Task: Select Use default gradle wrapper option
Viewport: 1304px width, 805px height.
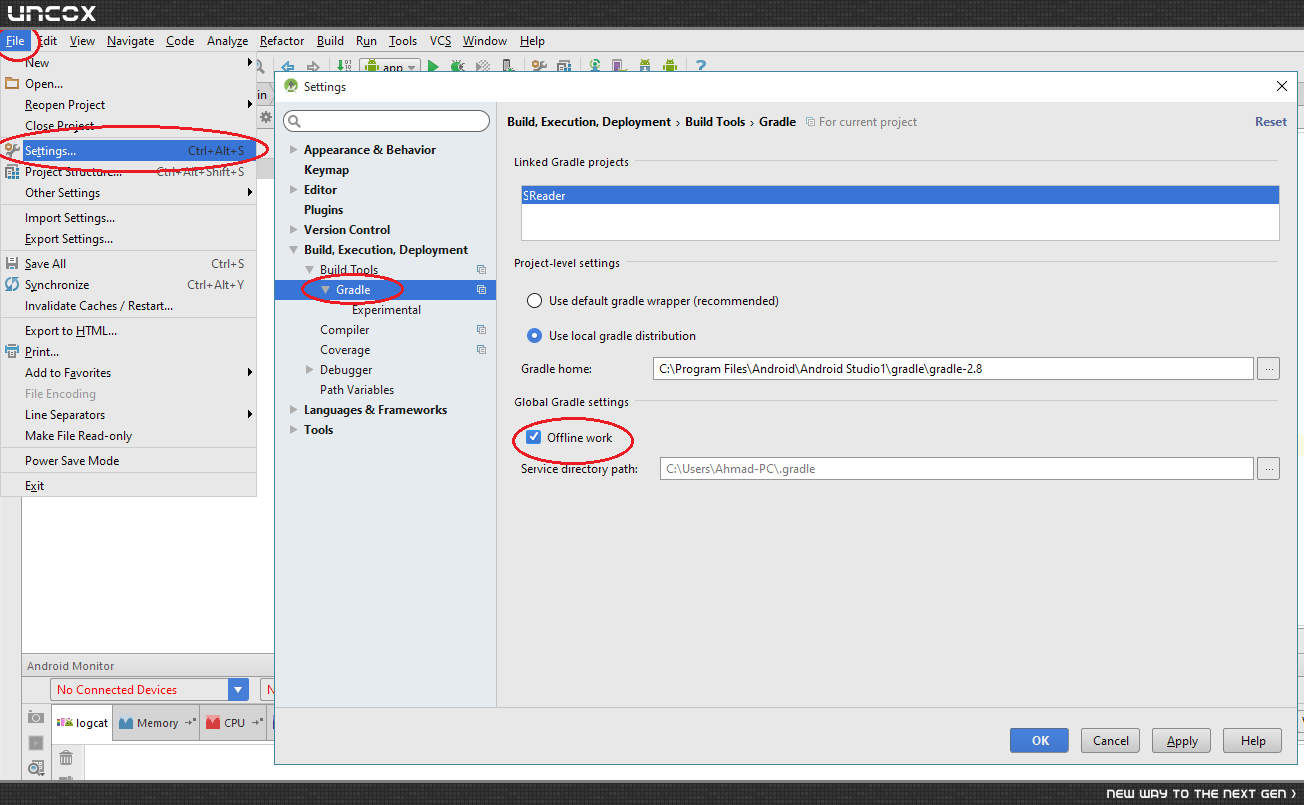Action: click(x=533, y=300)
